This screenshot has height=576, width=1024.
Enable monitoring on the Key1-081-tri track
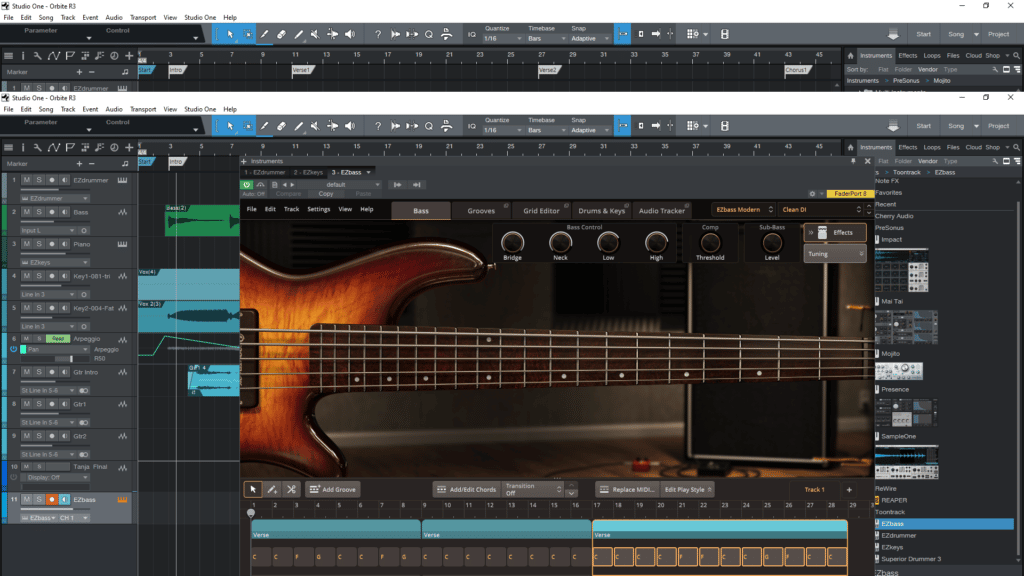click(x=64, y=276)
